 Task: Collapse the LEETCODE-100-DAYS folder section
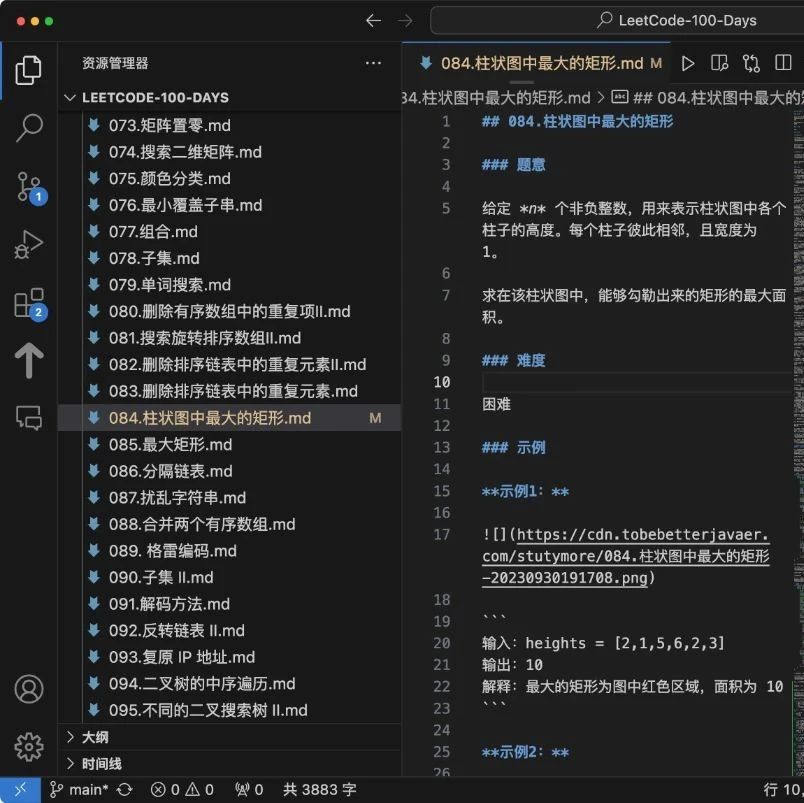[x=230, y=97]
